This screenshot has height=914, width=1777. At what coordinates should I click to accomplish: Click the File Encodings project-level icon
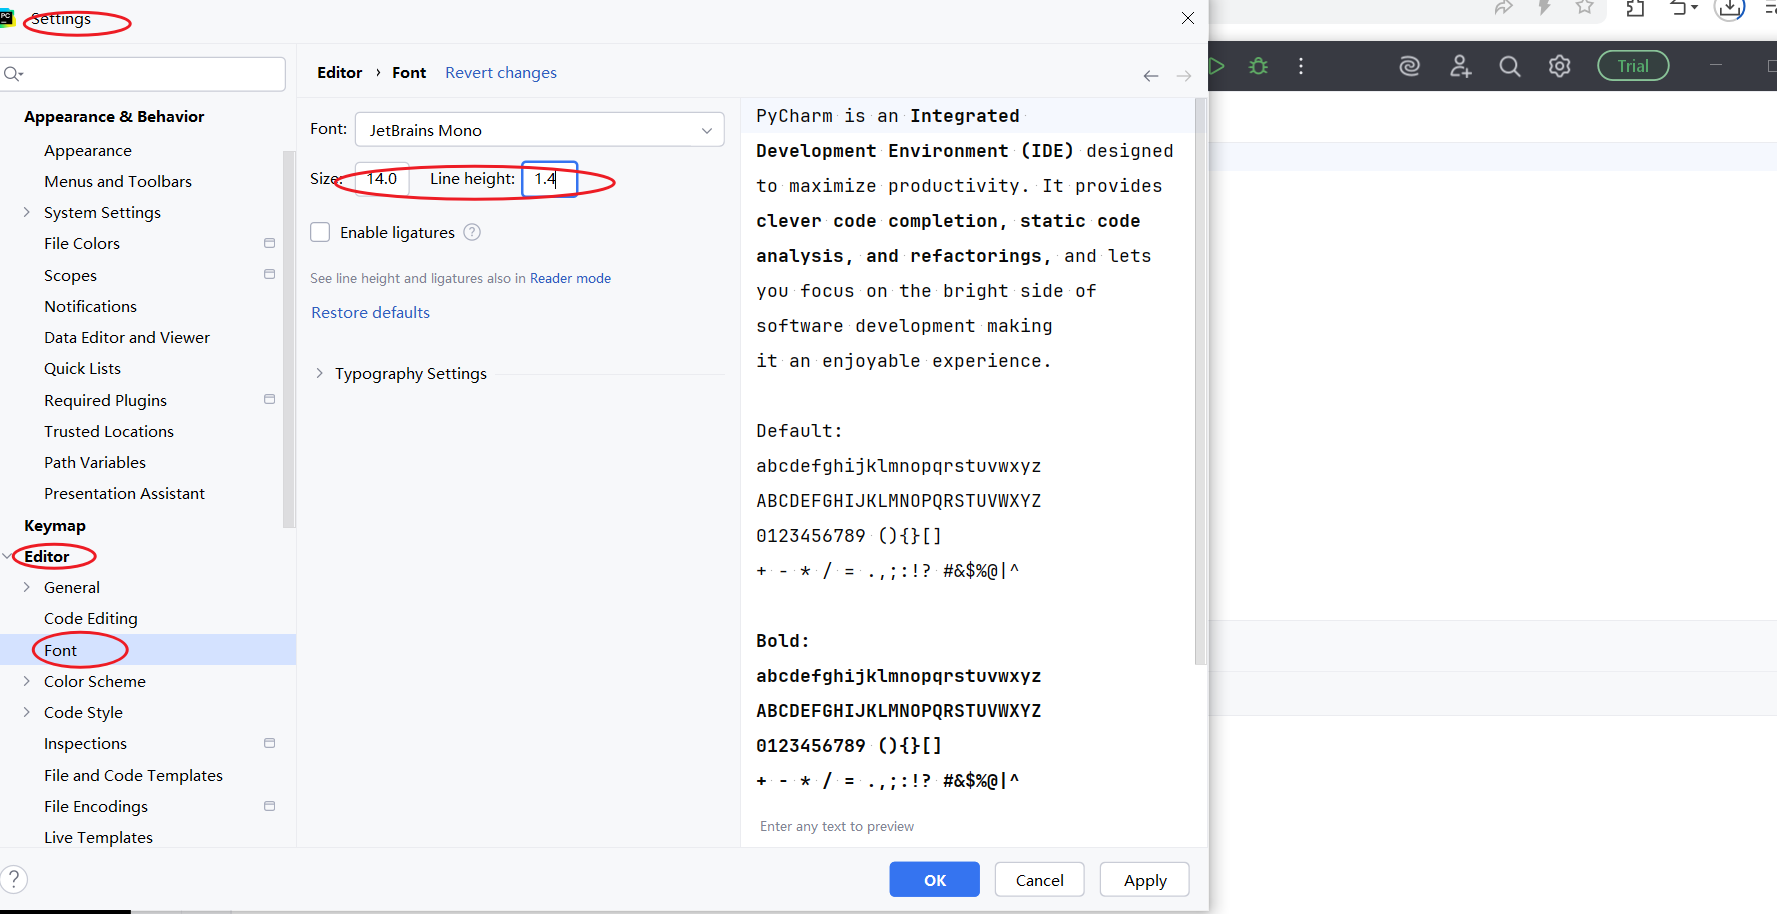click(269, 806)
